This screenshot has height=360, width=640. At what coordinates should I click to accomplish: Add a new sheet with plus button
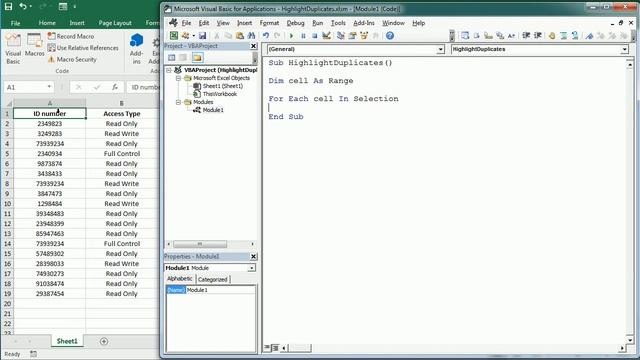(104, 341)
